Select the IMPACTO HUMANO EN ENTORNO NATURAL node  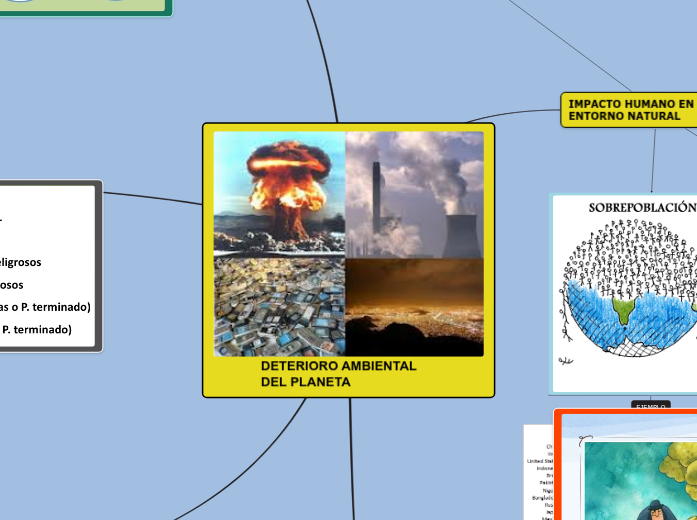pyautogui.click(x=630, y=110)
